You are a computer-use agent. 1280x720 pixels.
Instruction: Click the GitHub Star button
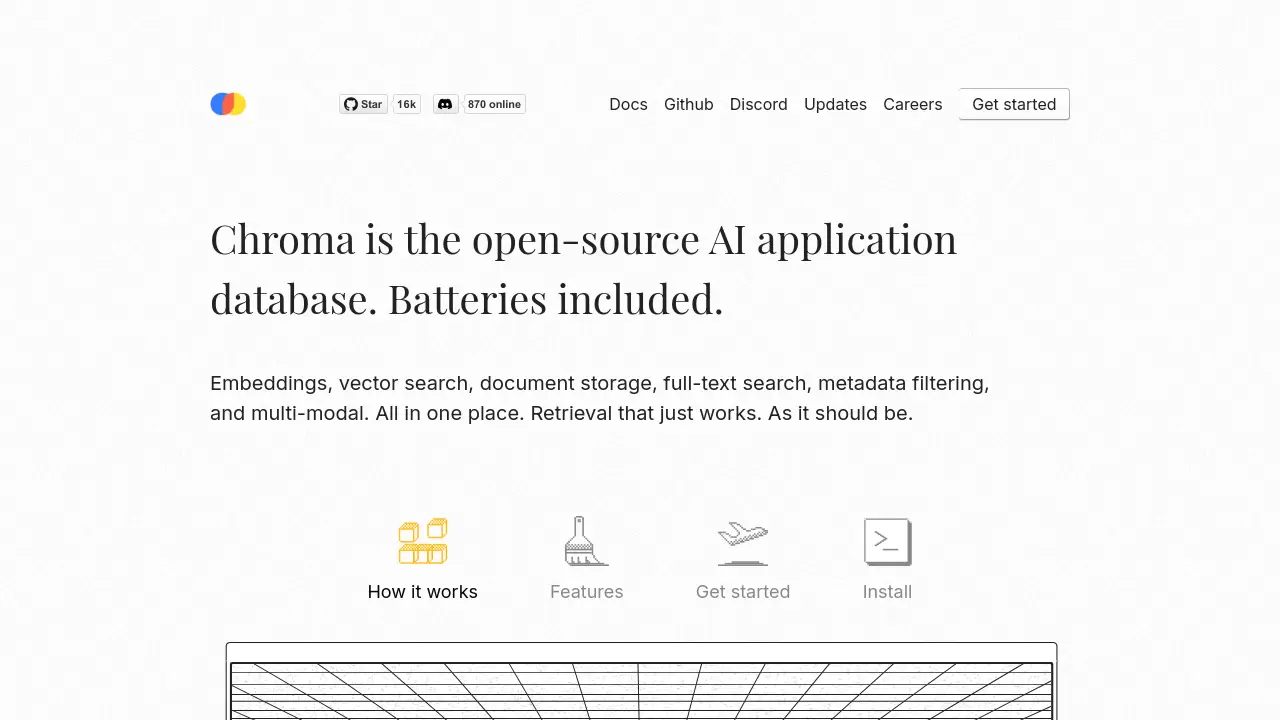coord(364,104)
